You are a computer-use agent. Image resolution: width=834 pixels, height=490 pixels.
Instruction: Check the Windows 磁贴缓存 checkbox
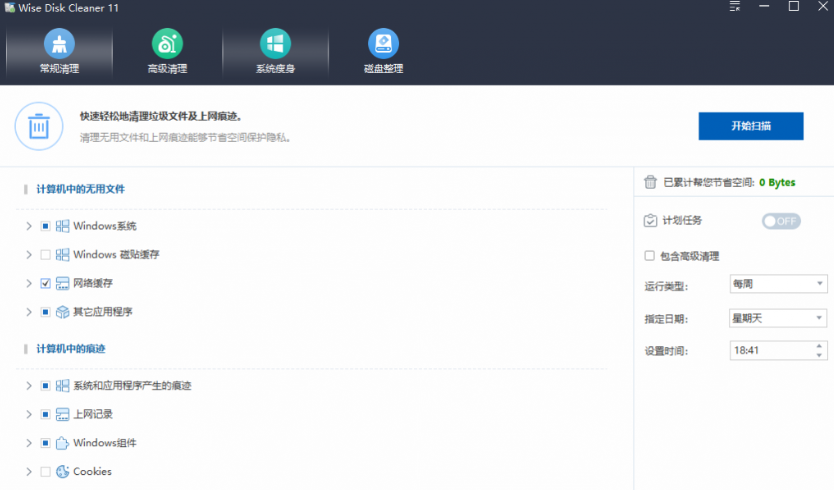45,255
